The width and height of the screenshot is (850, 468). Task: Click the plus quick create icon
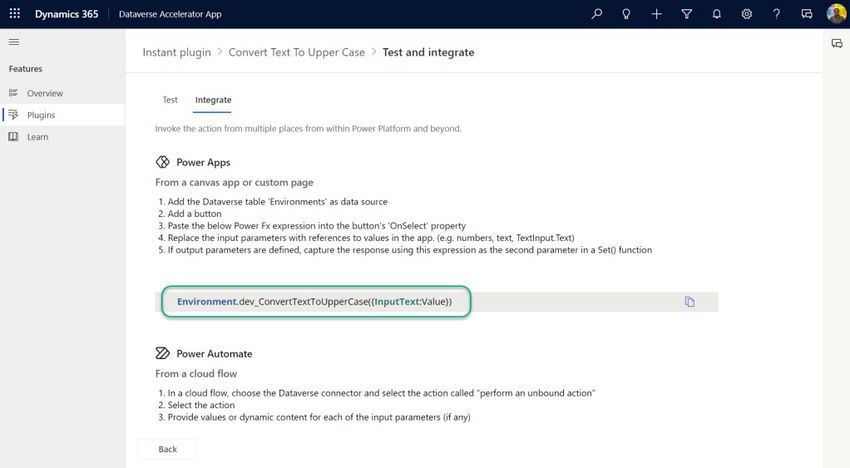(x=656, y=14)
